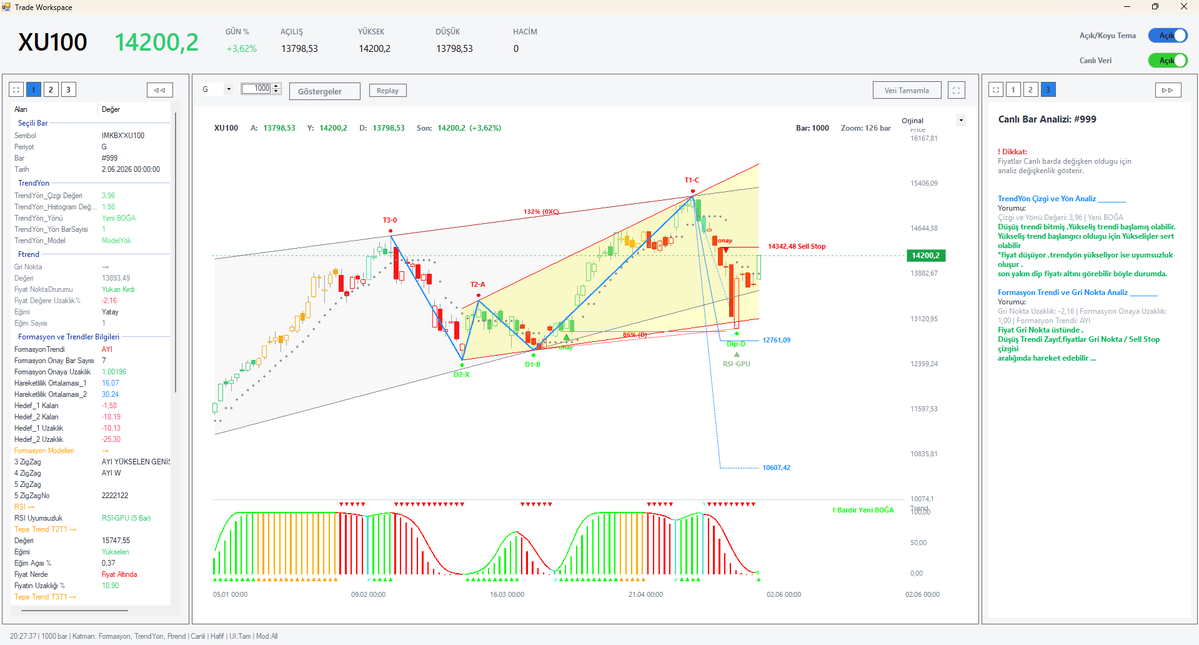This screenshot has height=645, width=1199.
Task: Click the 10607,42 target price label
Action: point(776,468)
